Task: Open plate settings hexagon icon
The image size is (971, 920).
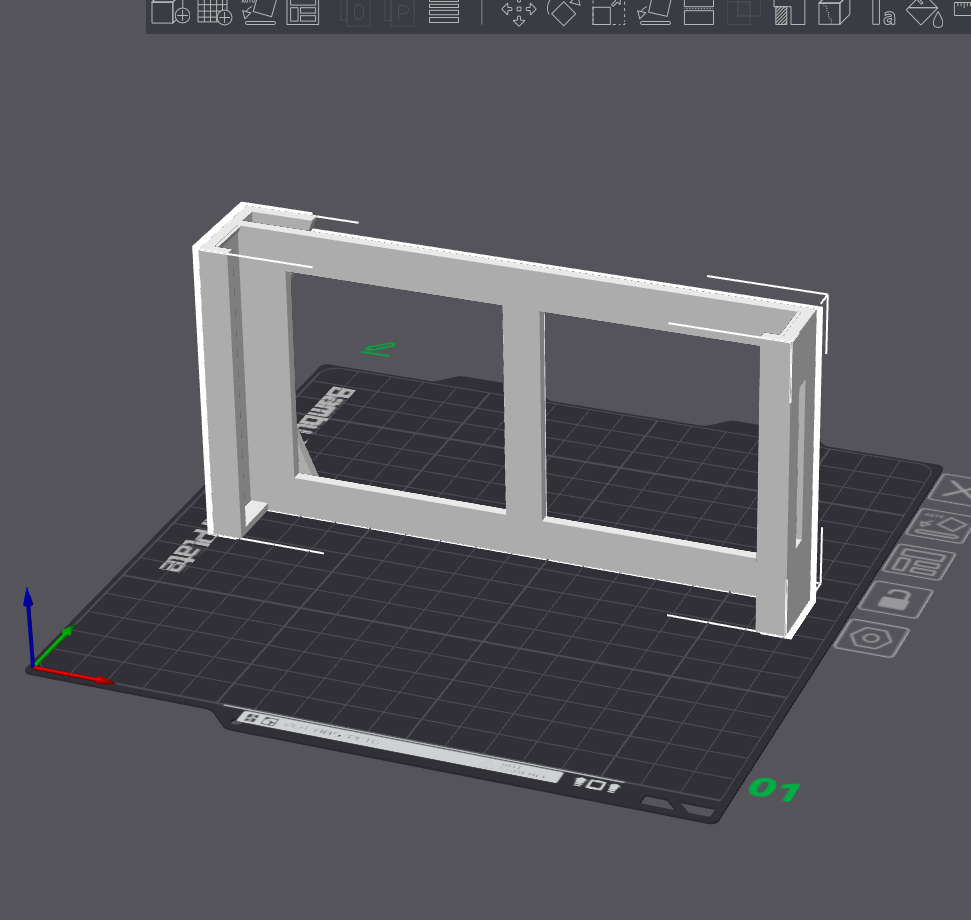Action: click(871, 638)
